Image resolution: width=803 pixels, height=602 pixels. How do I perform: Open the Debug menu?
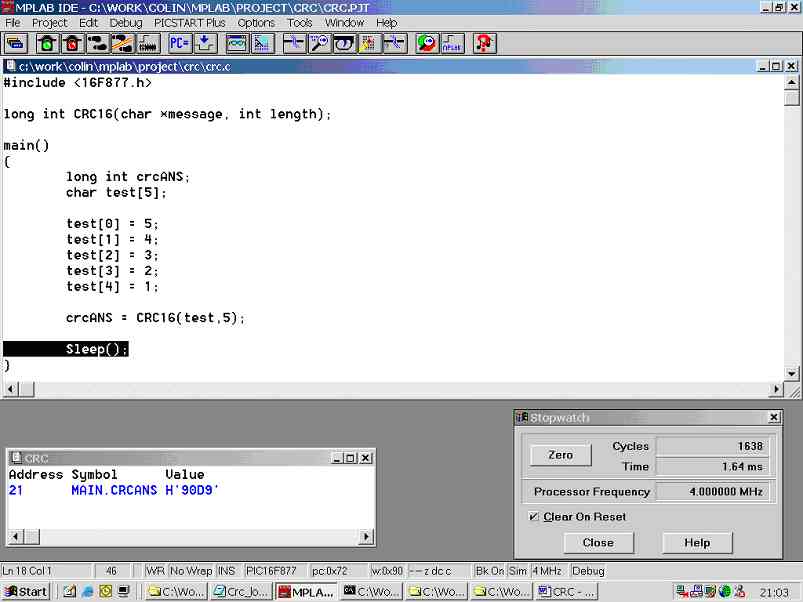(x=125, y=22)
